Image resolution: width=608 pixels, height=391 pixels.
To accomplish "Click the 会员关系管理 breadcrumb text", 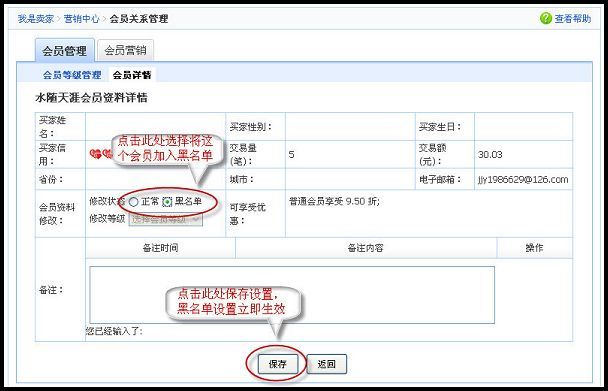I will [139, 19].
